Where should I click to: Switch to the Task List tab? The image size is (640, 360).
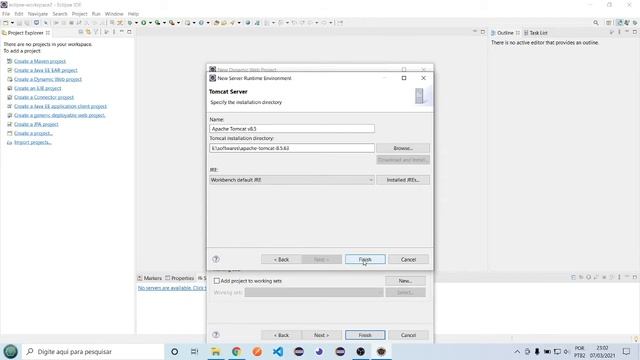(x=536, y=33)
